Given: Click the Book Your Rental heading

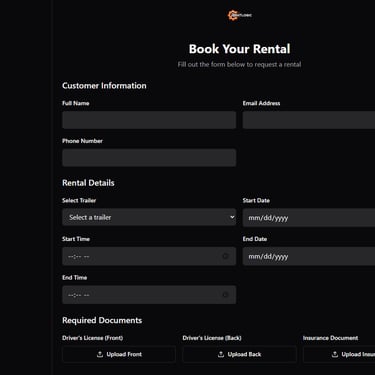Looking at the screenshot, I should [x=239, y=49].
